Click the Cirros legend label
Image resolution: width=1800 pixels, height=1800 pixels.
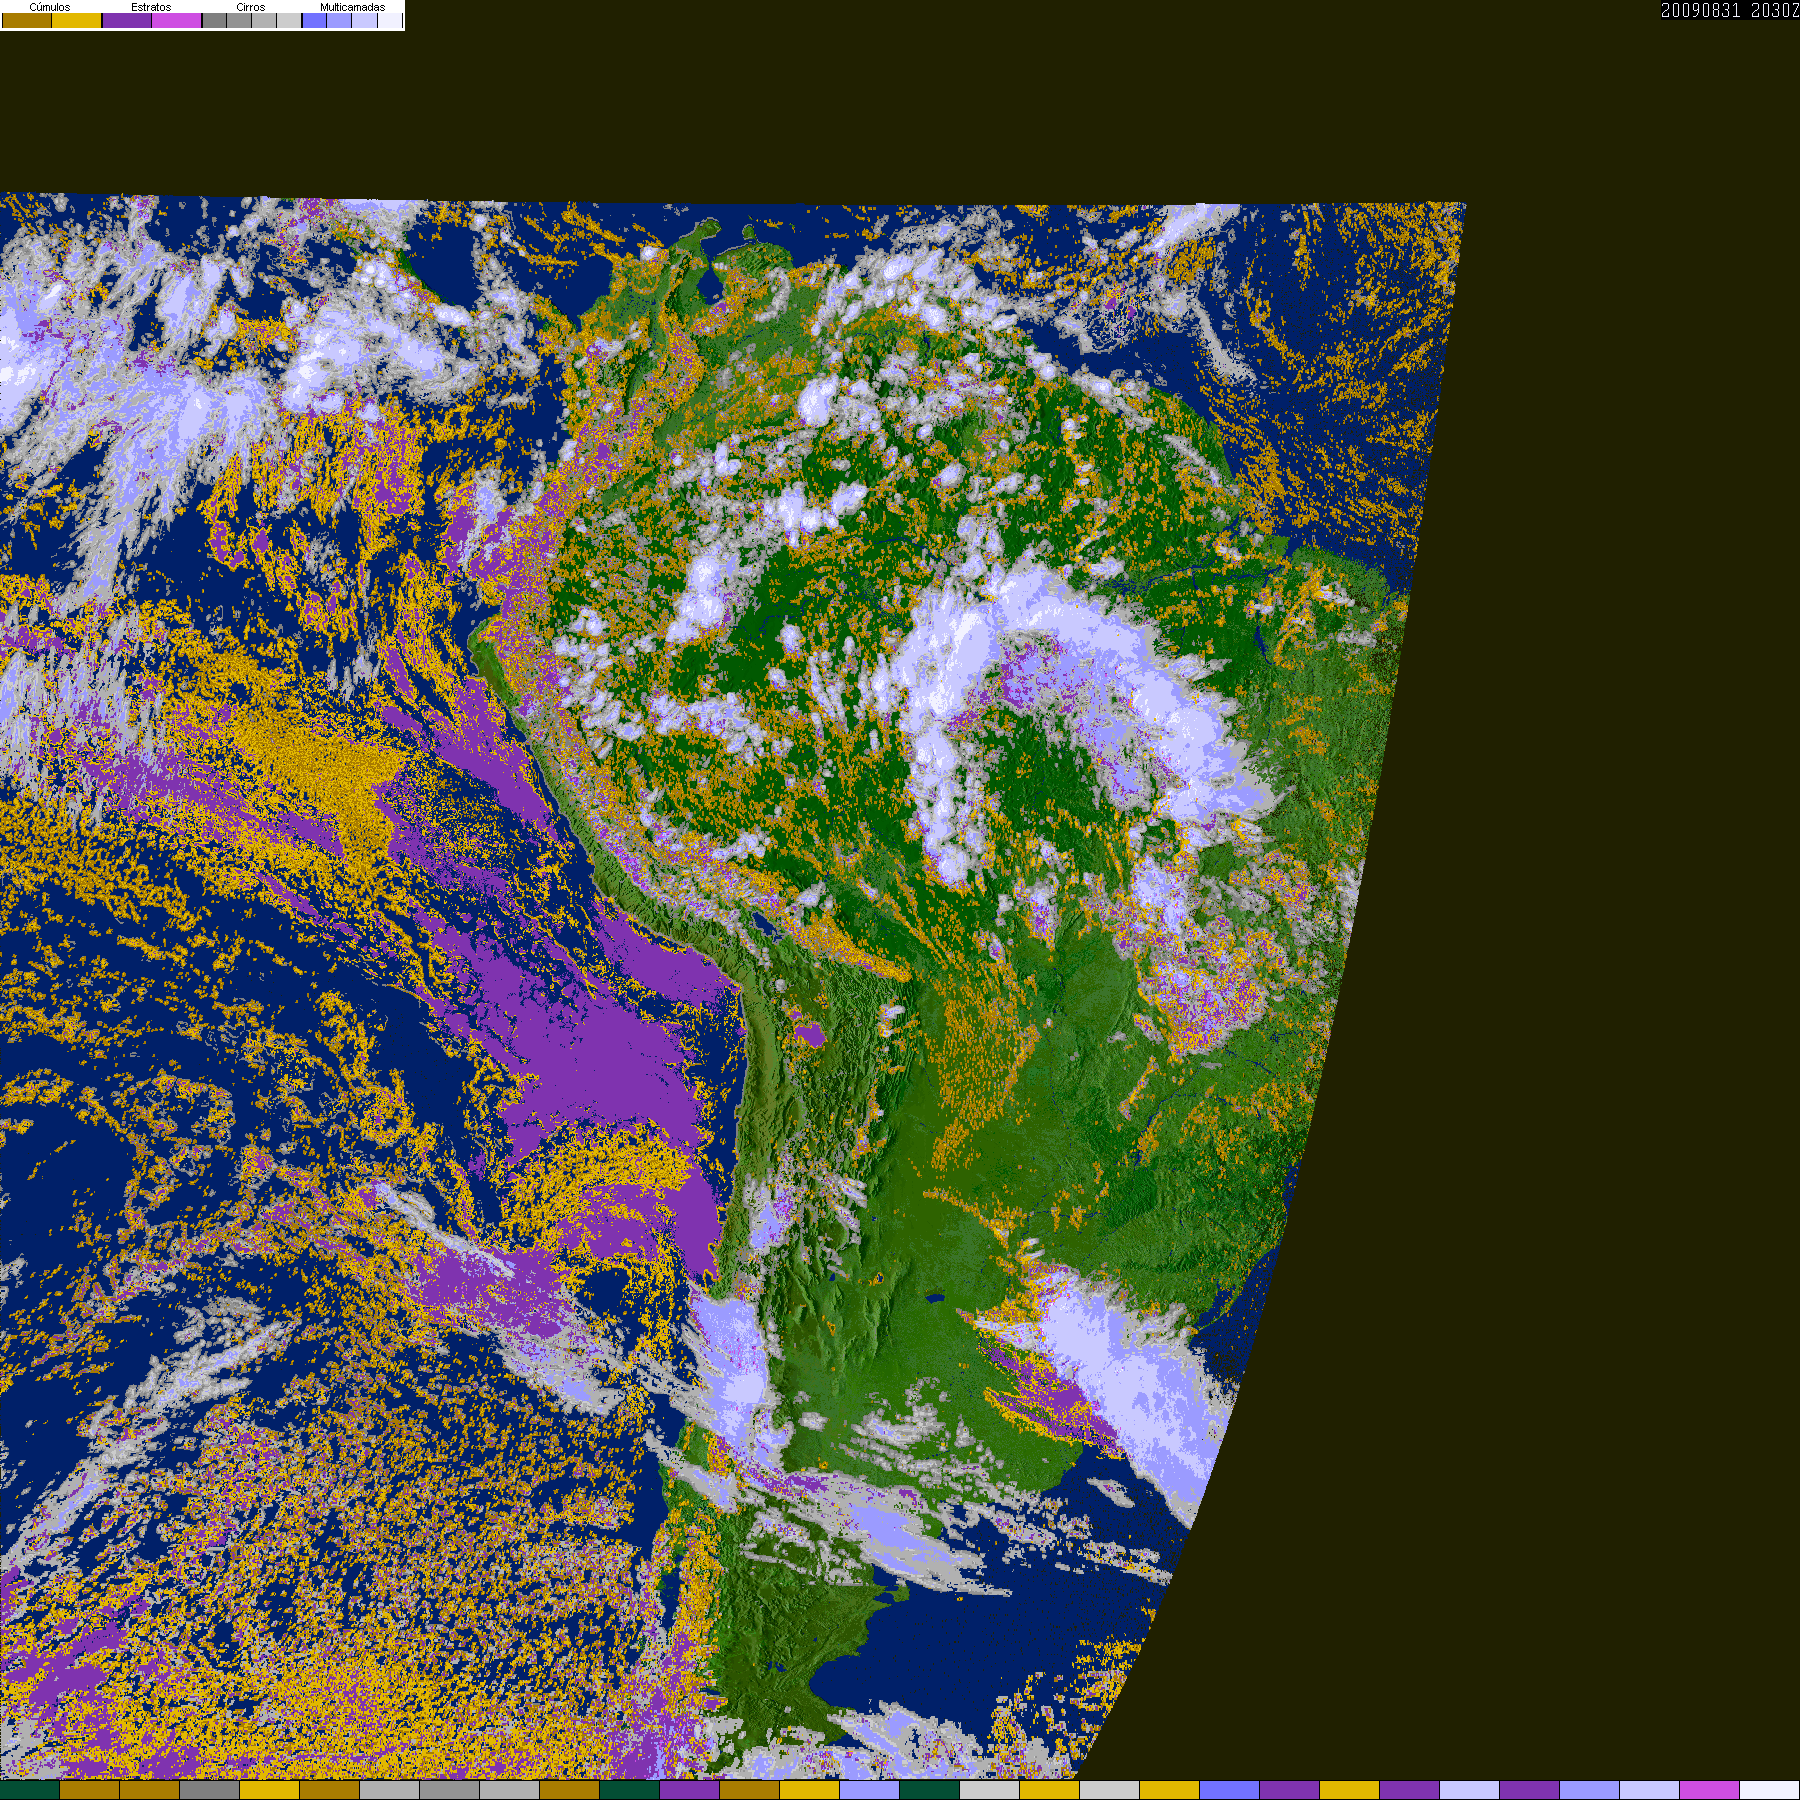[250, 7]
